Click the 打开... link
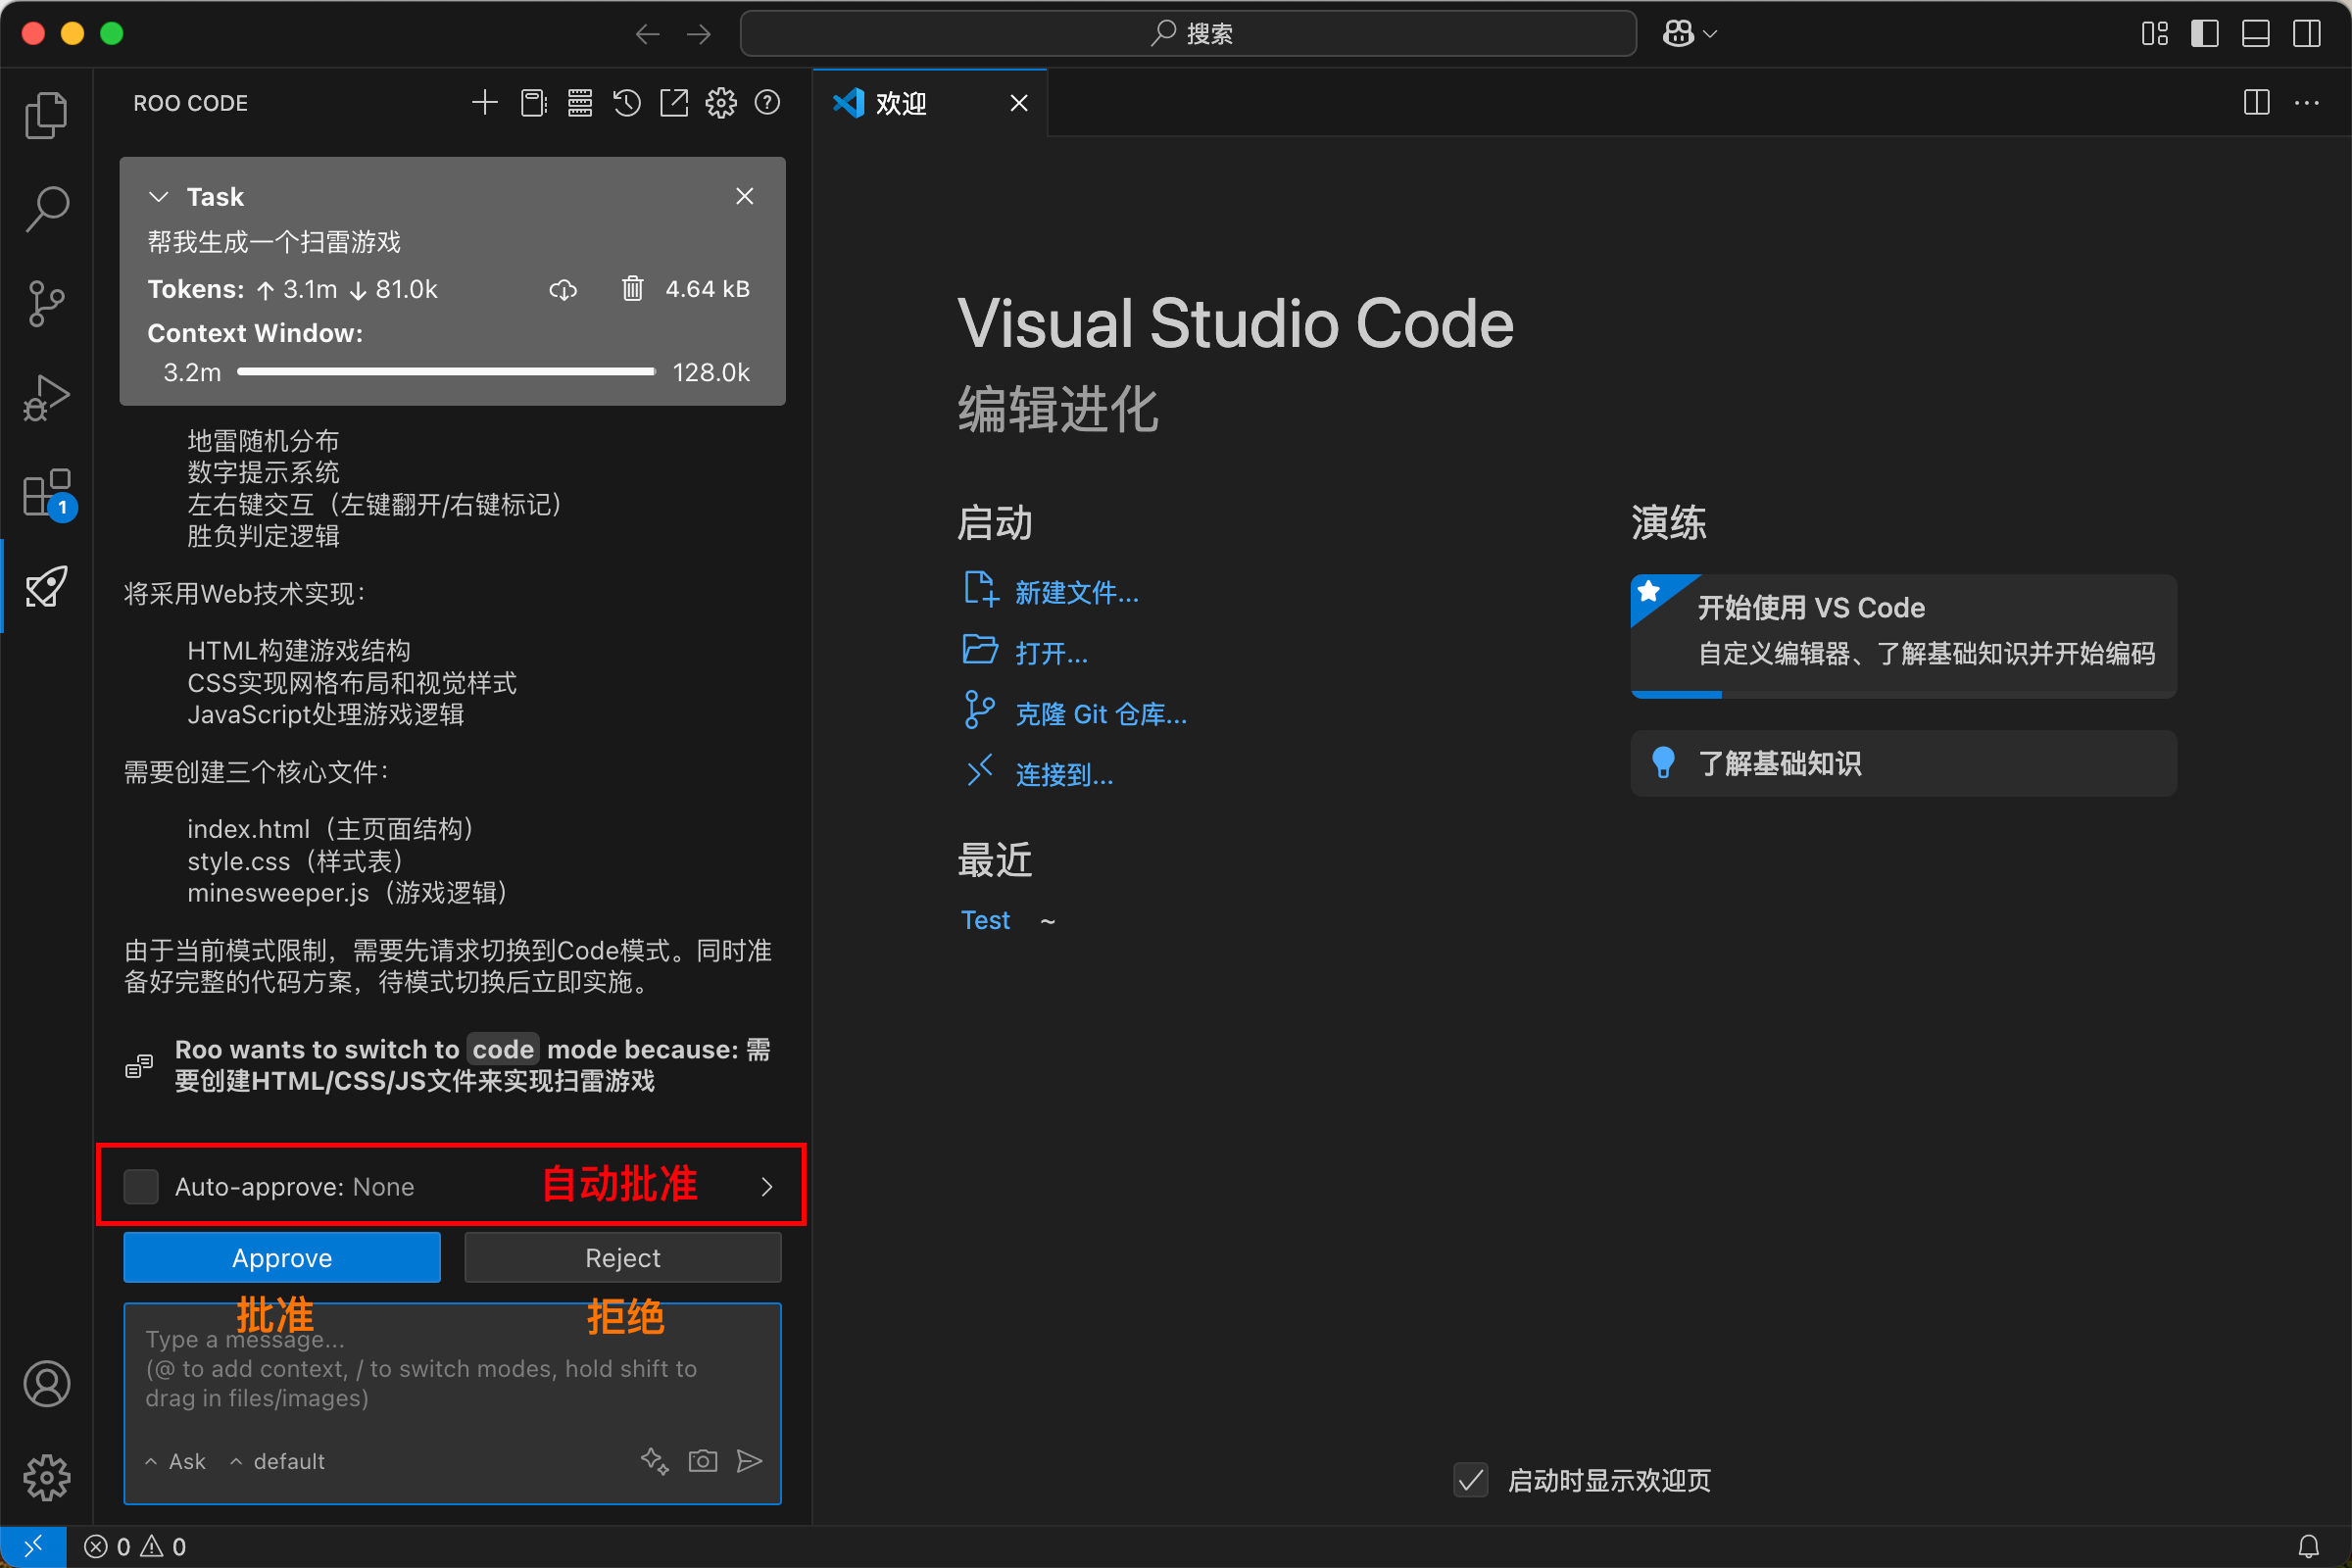Viewport: 2352px width, 1568px height. point(1051,653)
